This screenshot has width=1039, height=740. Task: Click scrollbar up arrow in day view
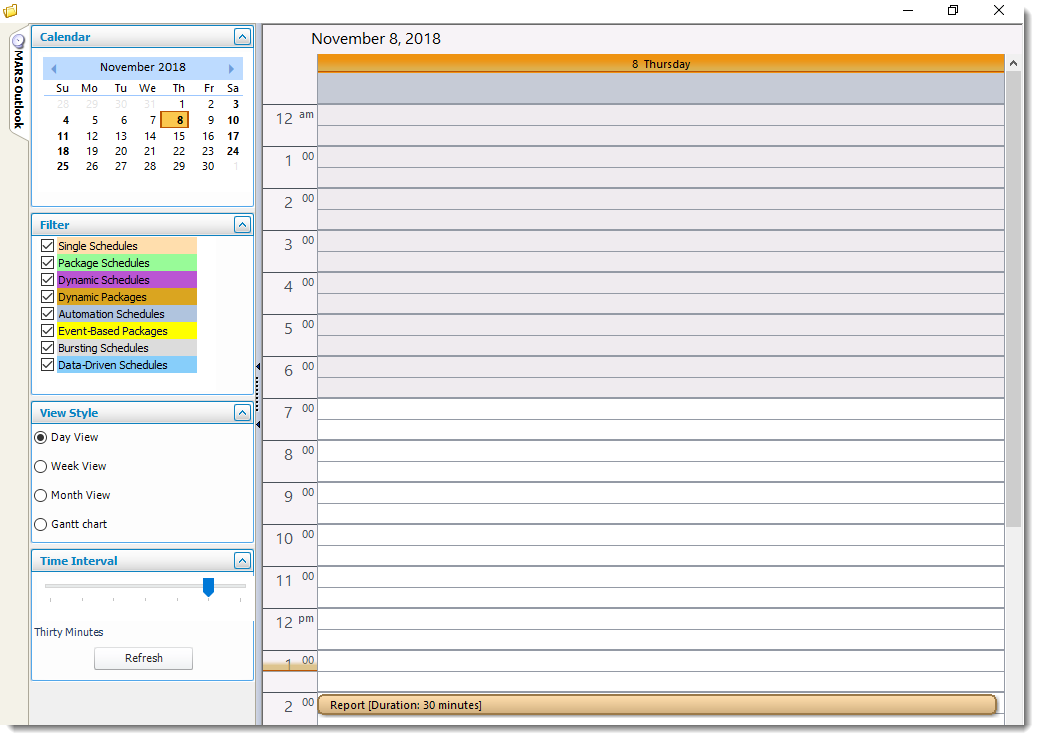pyautogui.click(x=1013, y=64)
